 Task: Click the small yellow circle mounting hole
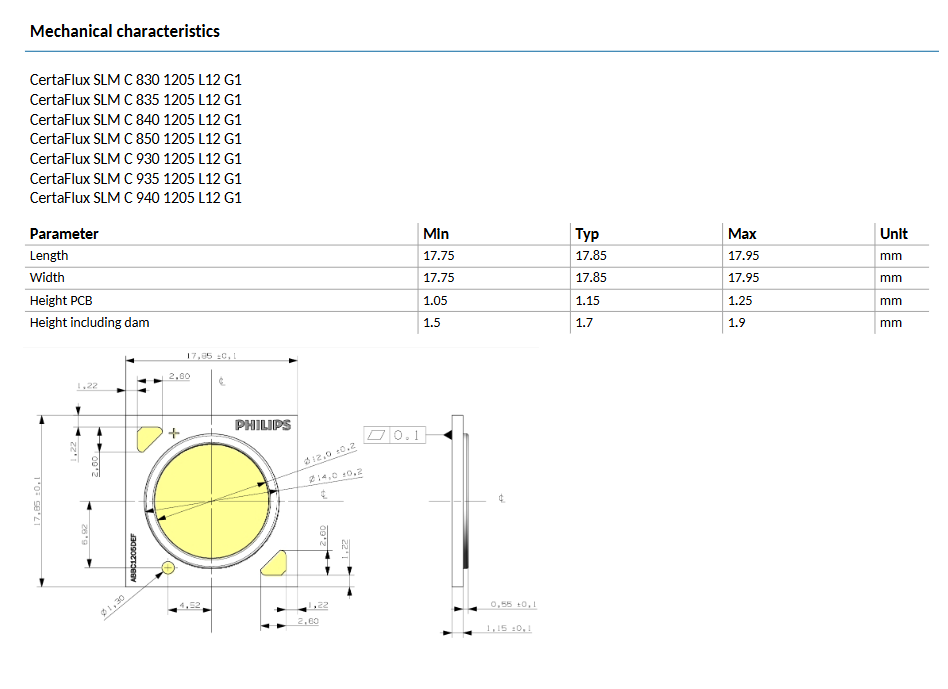[x=168, y=568]
